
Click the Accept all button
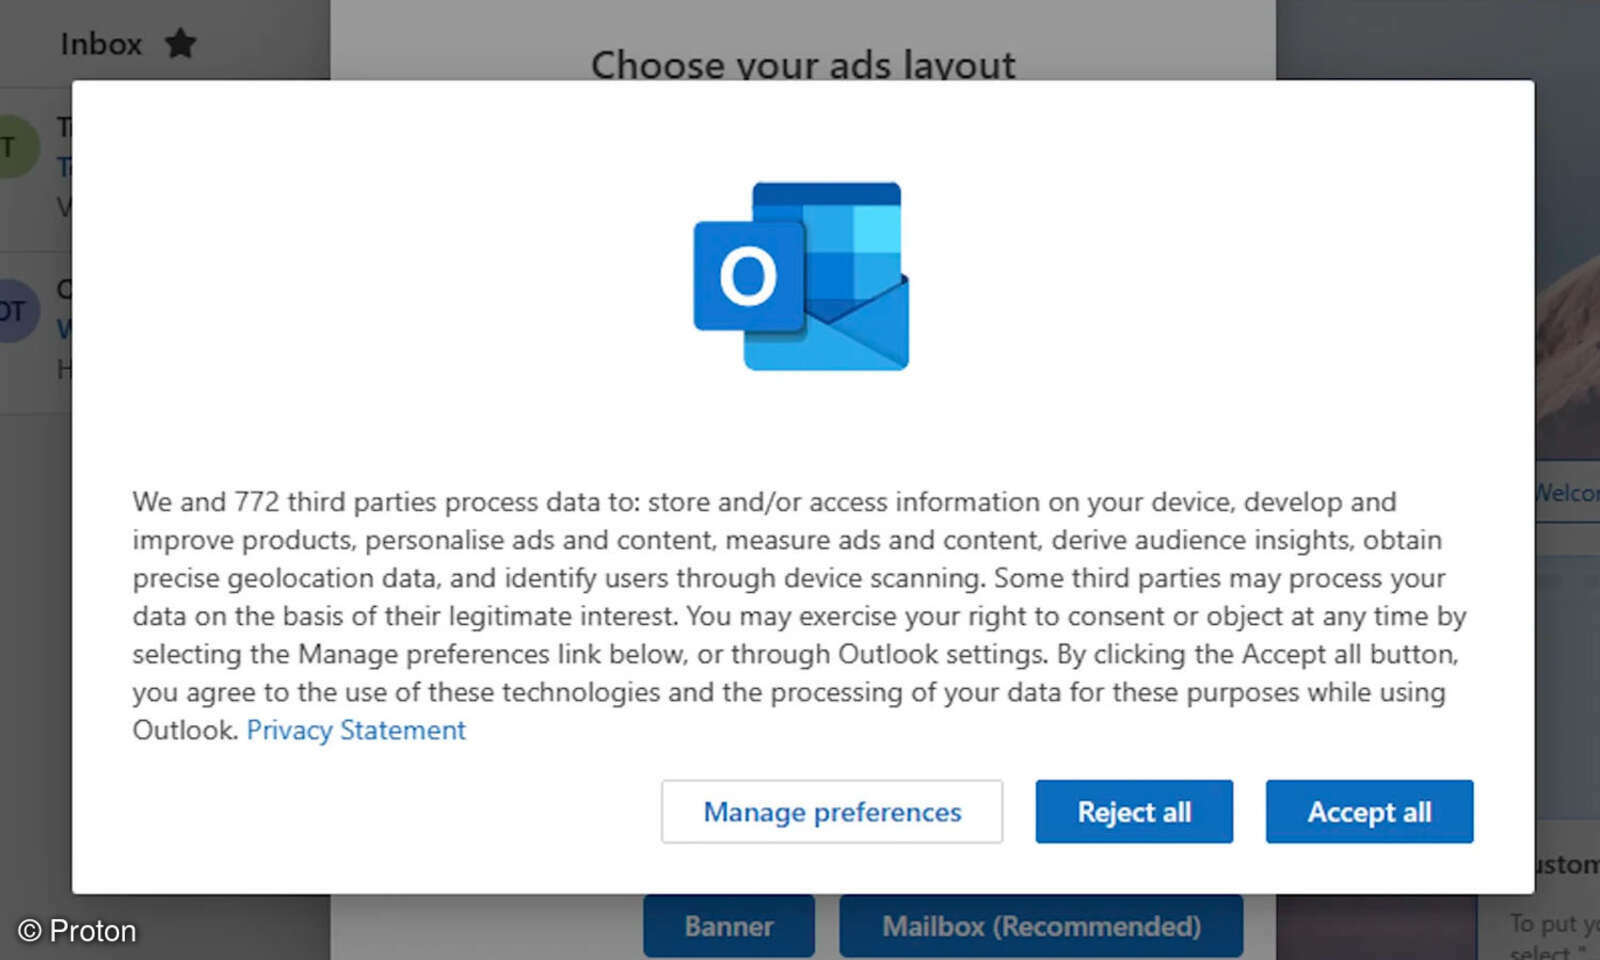[x=1369, y=811]
